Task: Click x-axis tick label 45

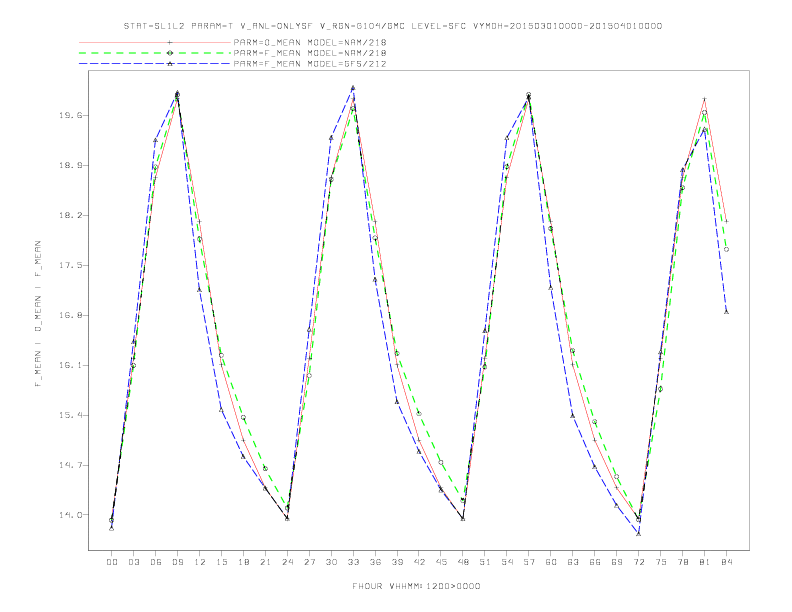Action: click(x=441, y=562)
